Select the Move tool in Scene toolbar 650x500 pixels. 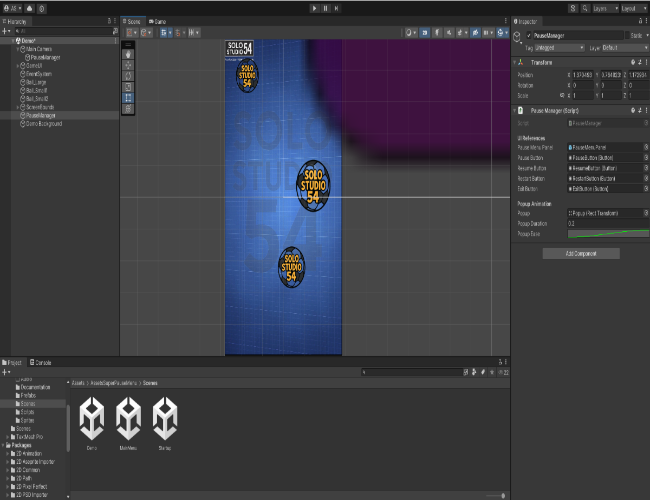(x=128, y=65)
